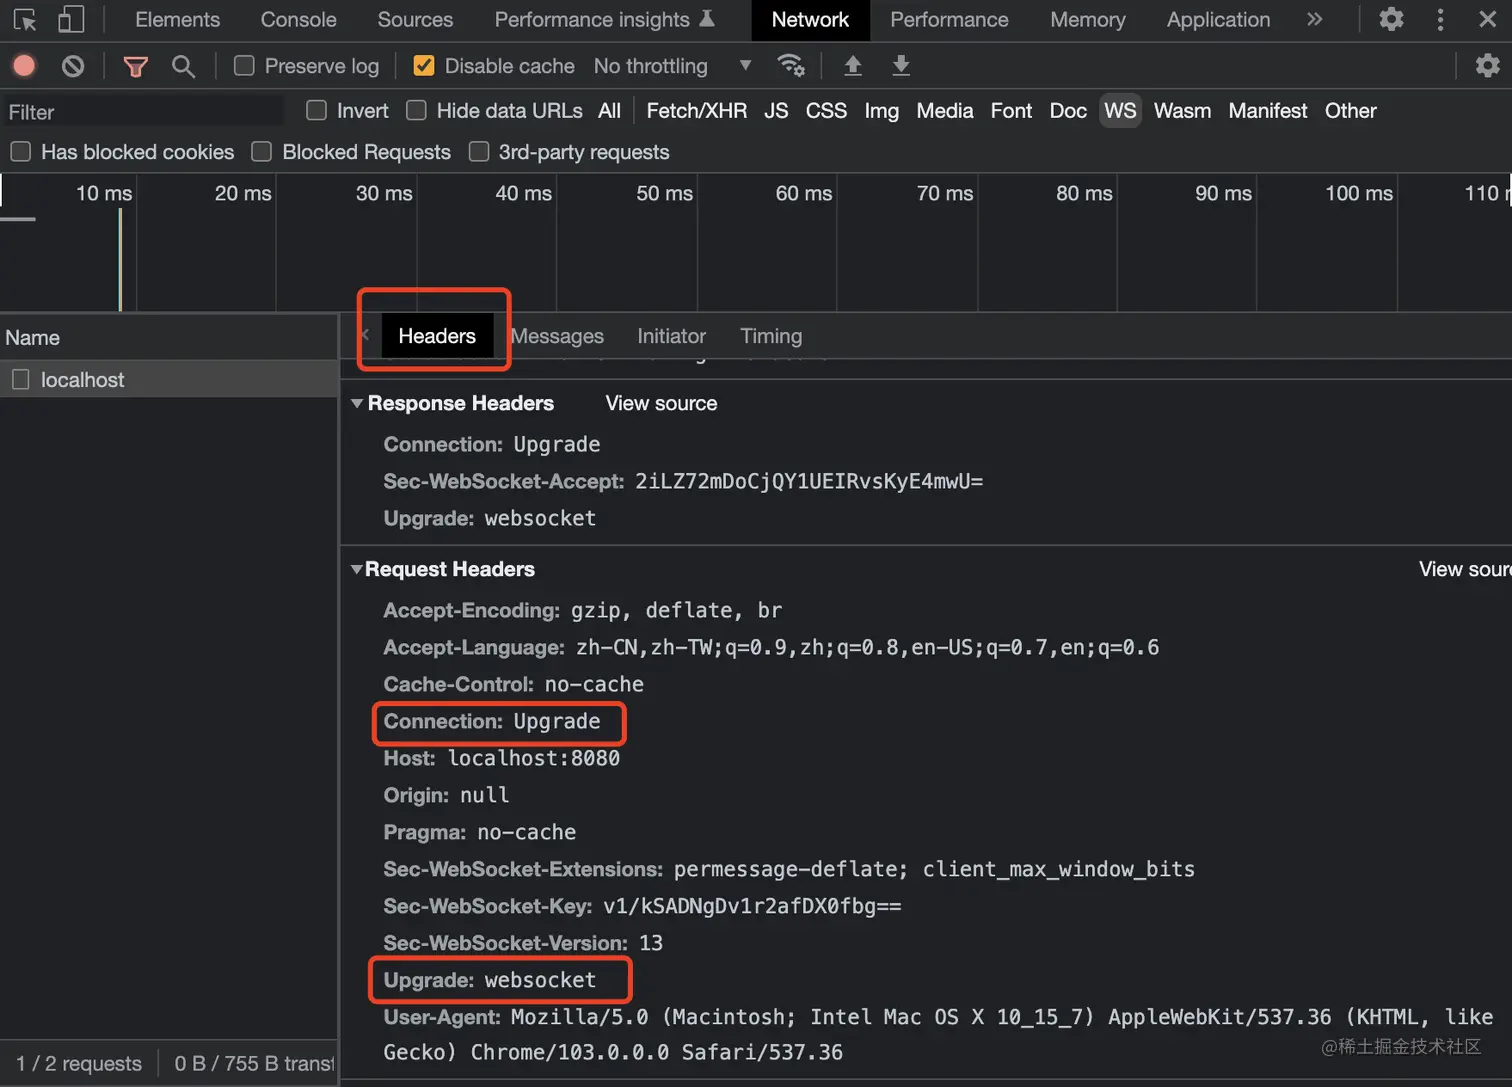Filter requests by Manifest
This screenshot has width=1512, height=1087.
tap(1267, 111)
